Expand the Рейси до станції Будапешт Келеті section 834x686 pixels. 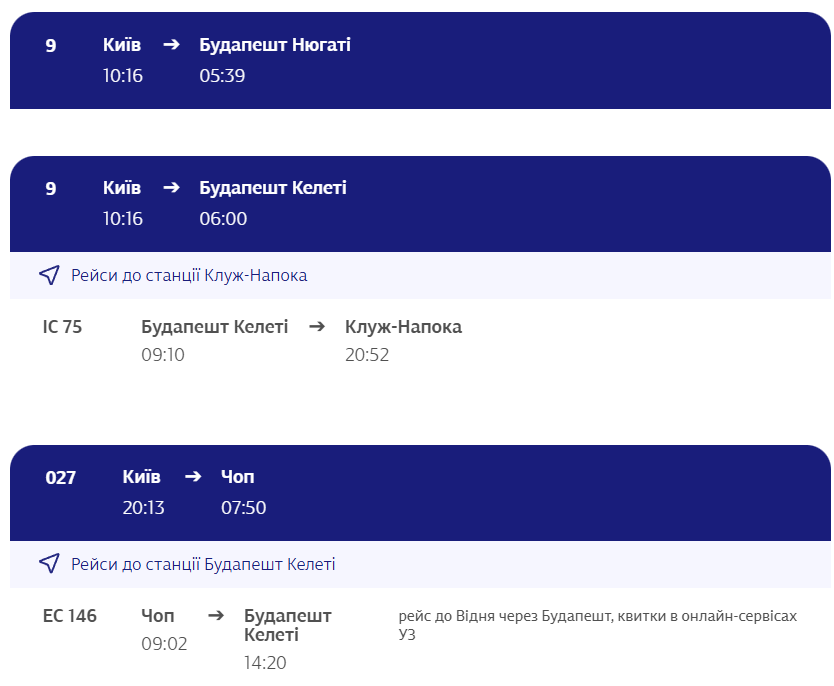tap(203, 564)
